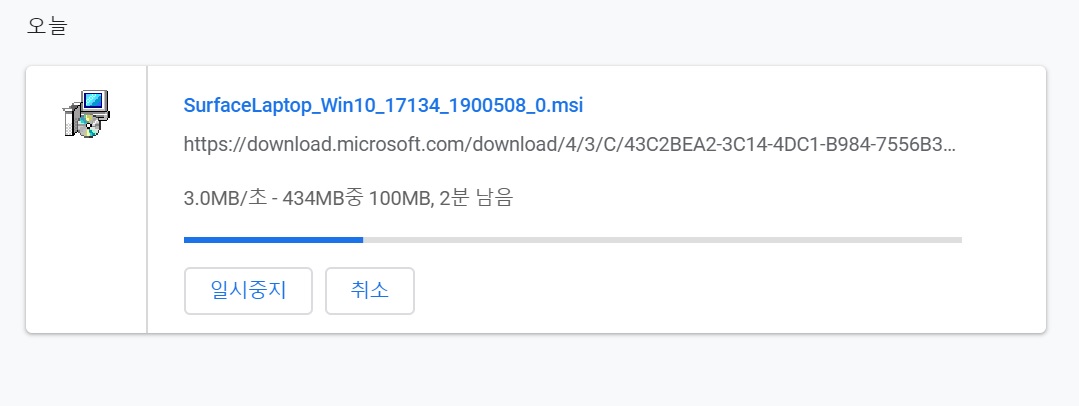Click the blue filled portion of progress bar
The width and height of the screenshot is (1079, 406).
273,239
